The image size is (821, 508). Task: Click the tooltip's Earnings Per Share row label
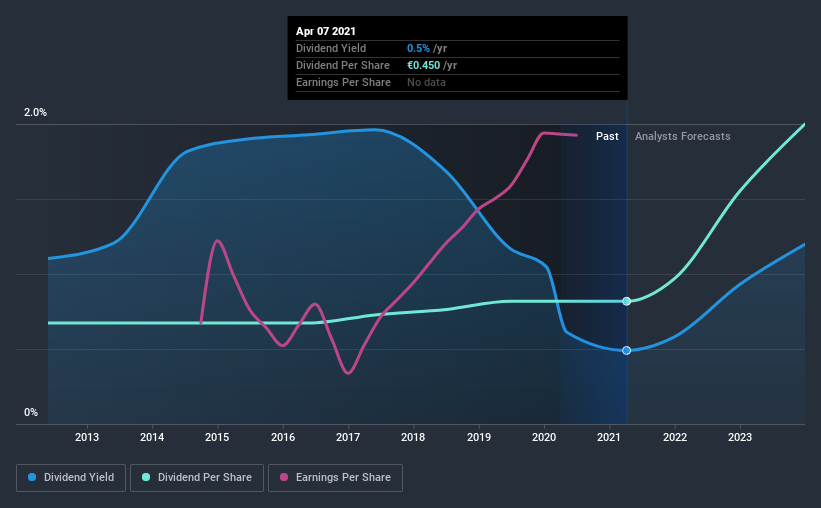coord(343,82)
